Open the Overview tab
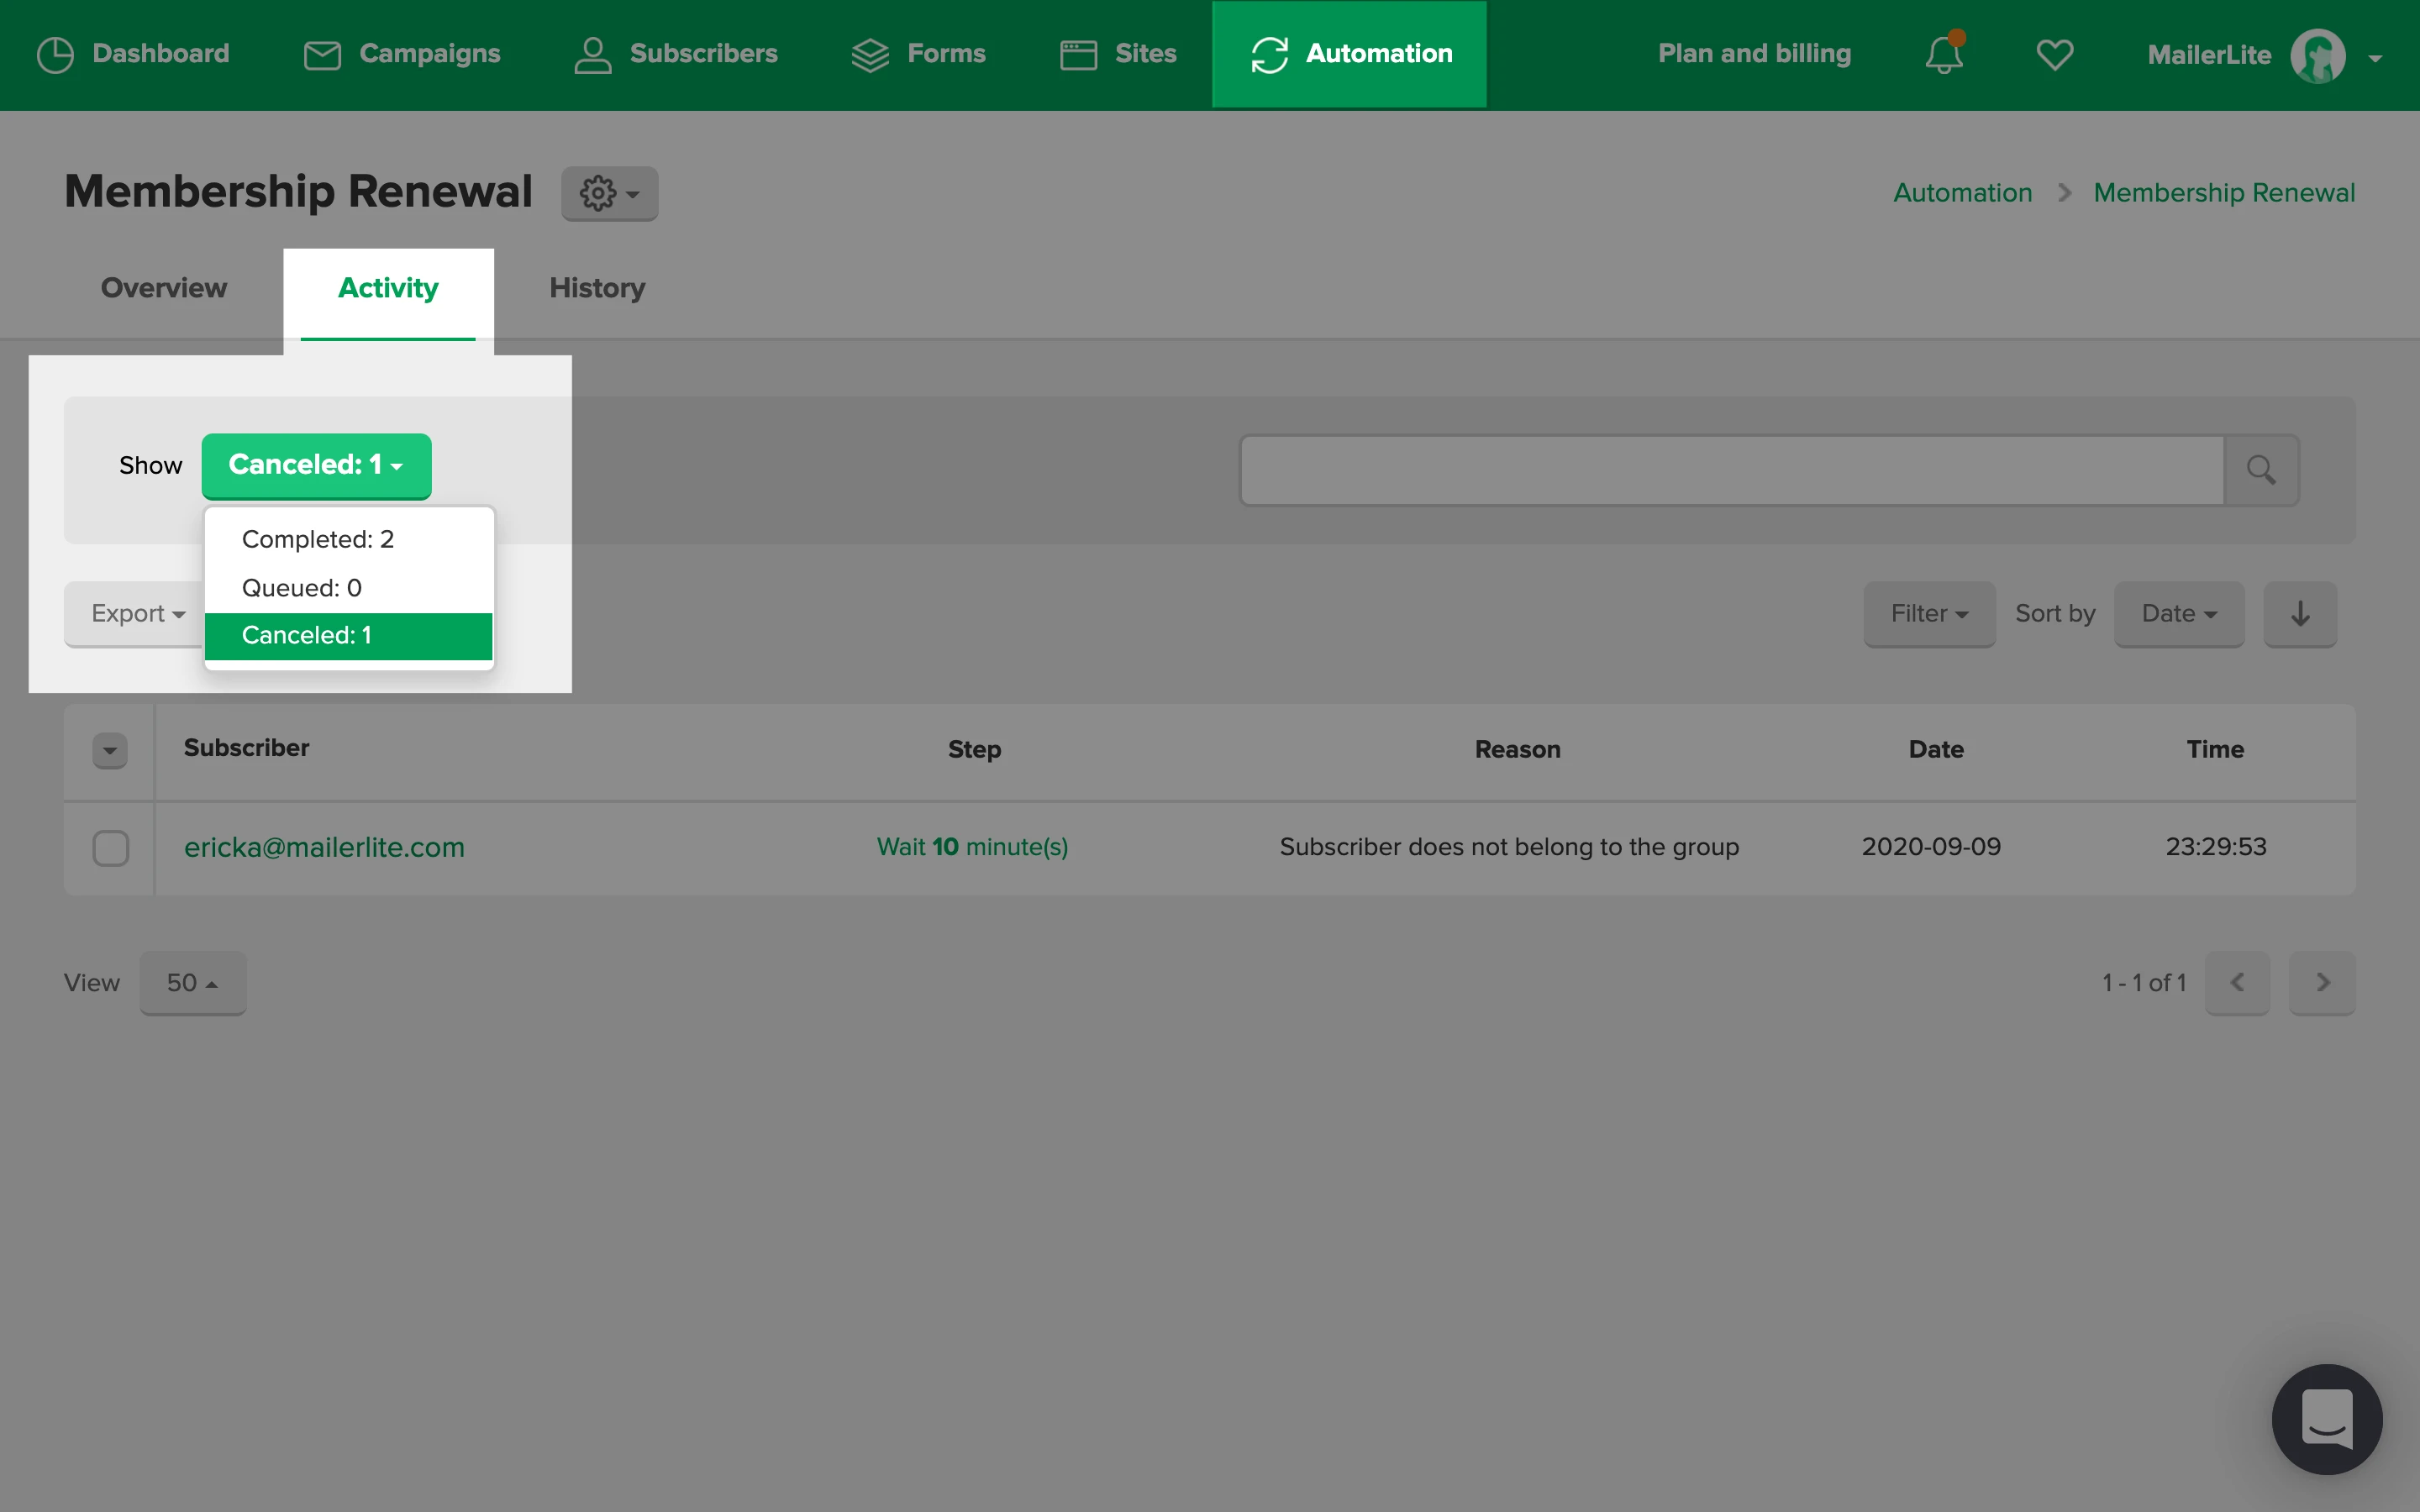 click(164, 288)
